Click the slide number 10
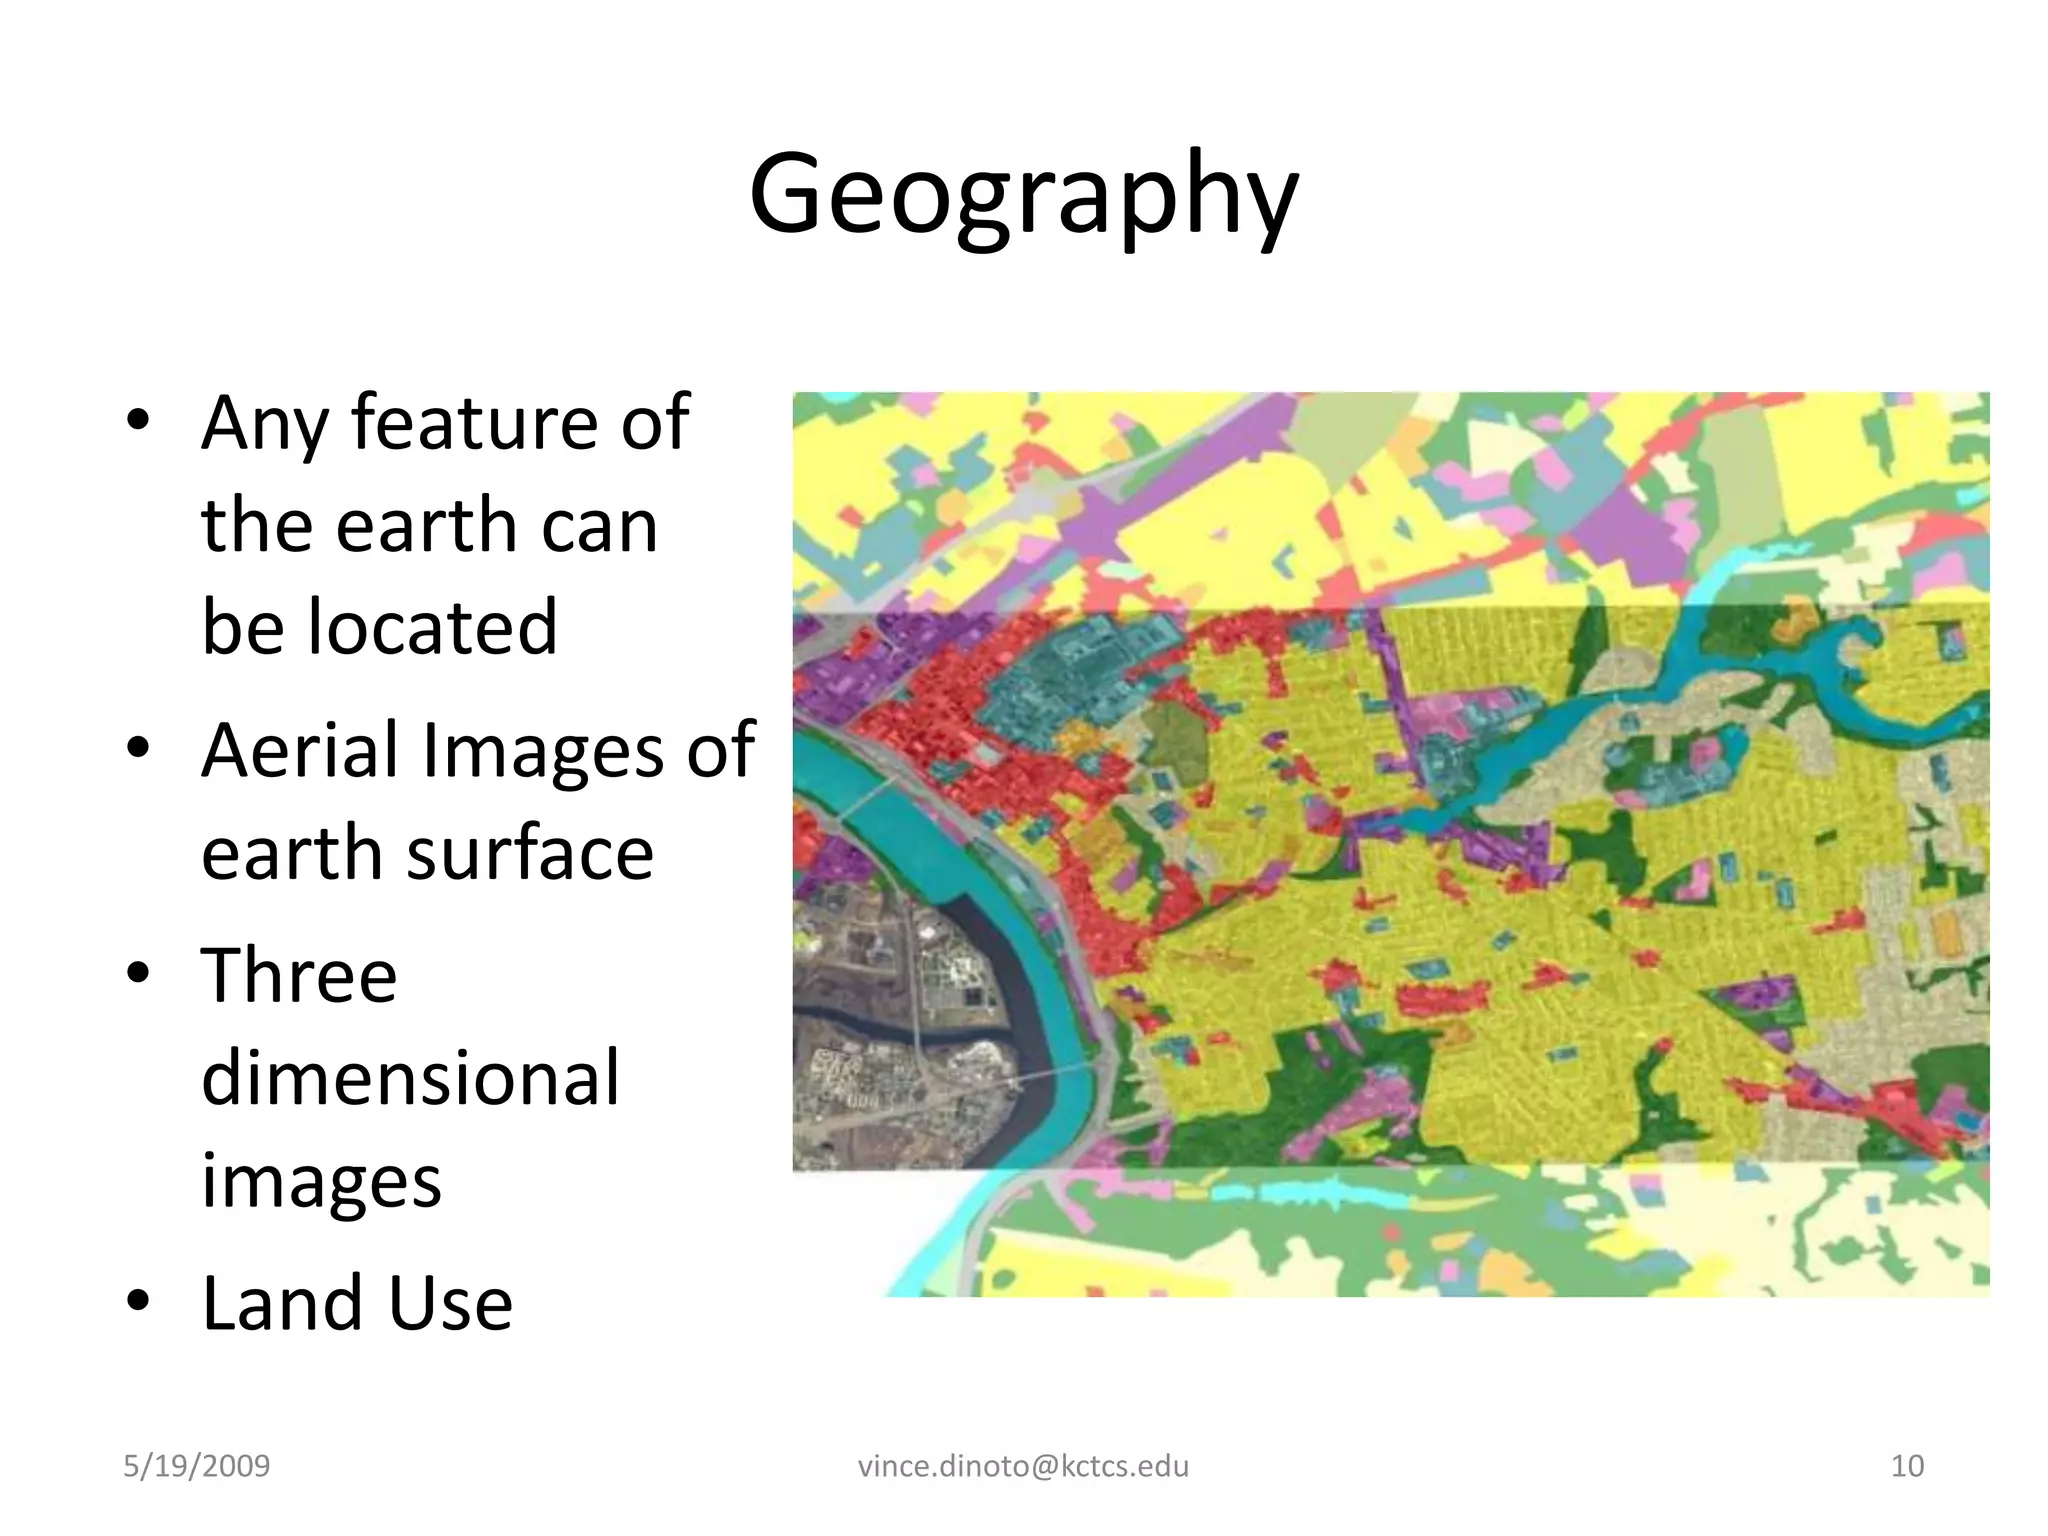 [x=1907, y=1467]
